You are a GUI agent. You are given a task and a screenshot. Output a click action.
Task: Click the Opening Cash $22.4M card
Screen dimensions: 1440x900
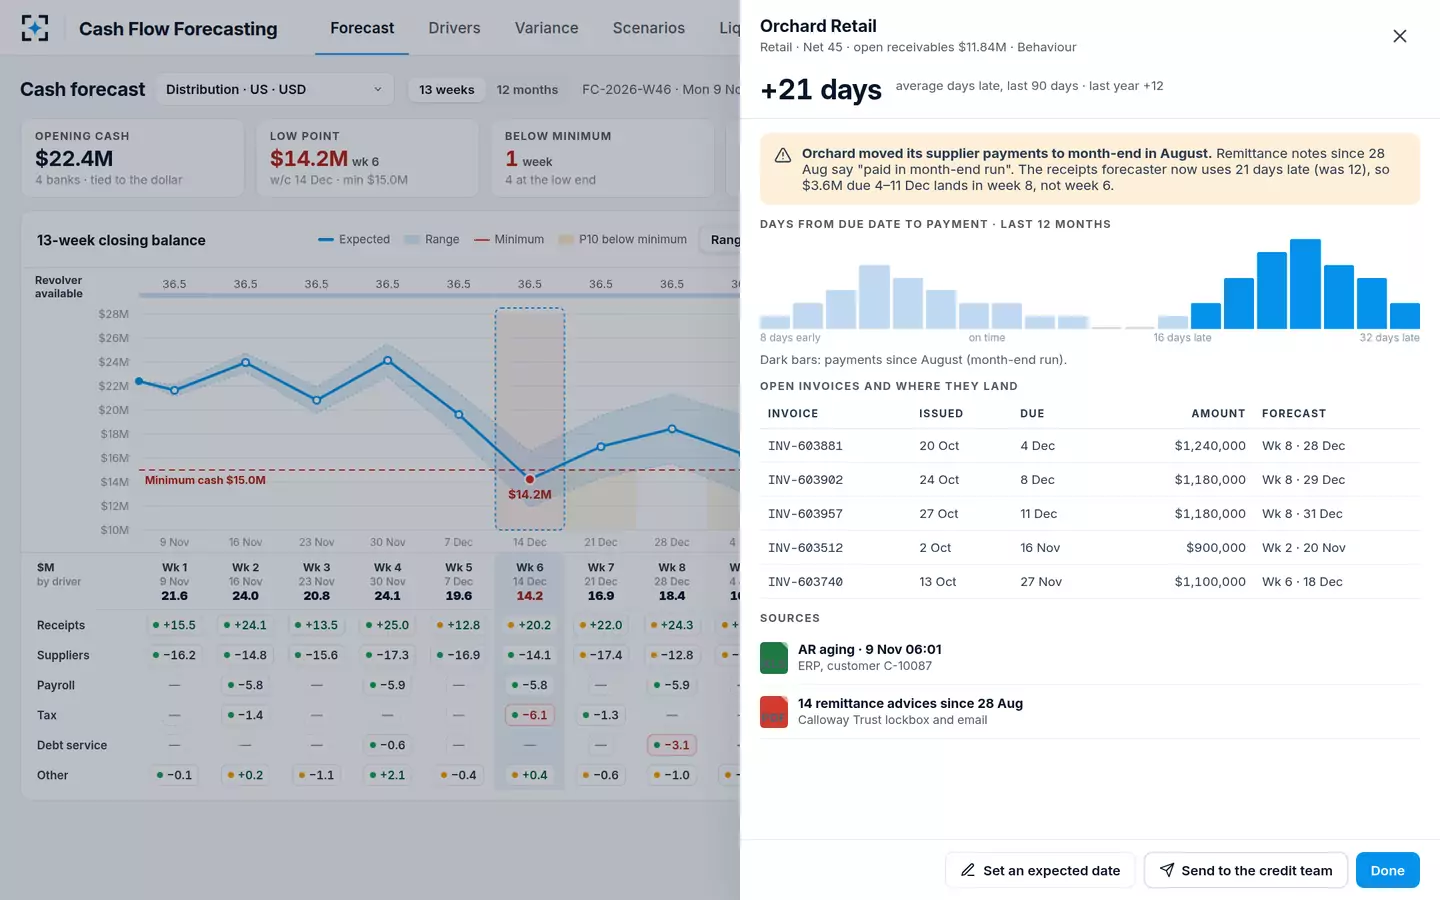coord(133,158)
